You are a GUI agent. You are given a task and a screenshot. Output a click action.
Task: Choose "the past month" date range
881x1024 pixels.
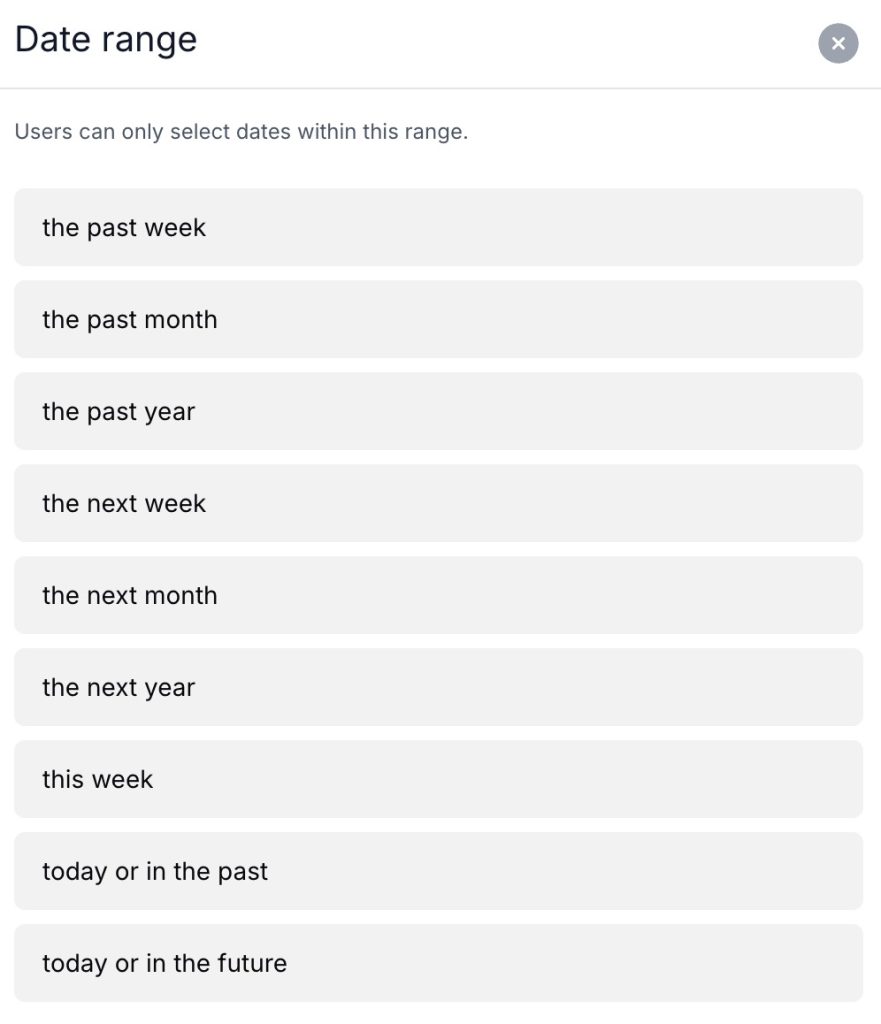tap(438, 319)
